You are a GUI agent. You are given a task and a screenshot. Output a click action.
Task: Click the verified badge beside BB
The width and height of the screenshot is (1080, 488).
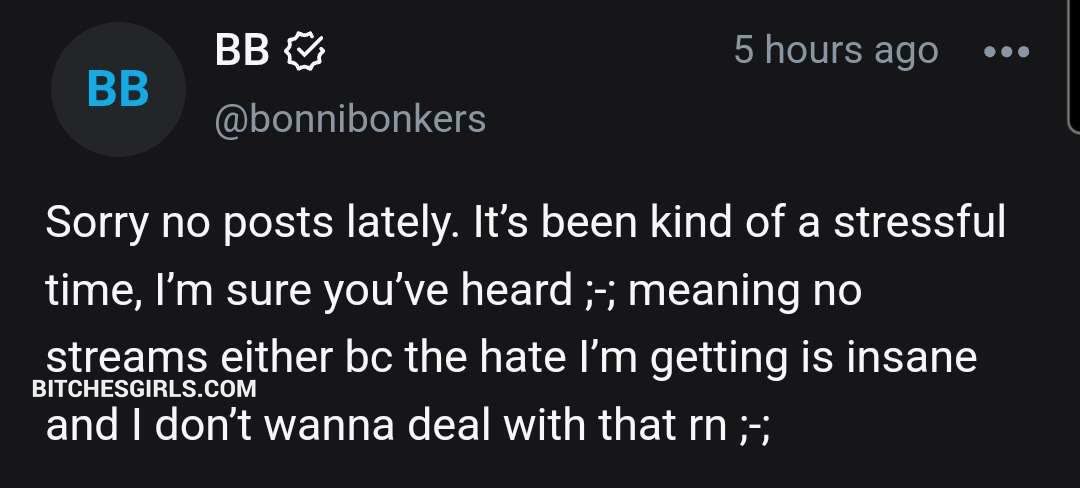(x=303, y=50)
